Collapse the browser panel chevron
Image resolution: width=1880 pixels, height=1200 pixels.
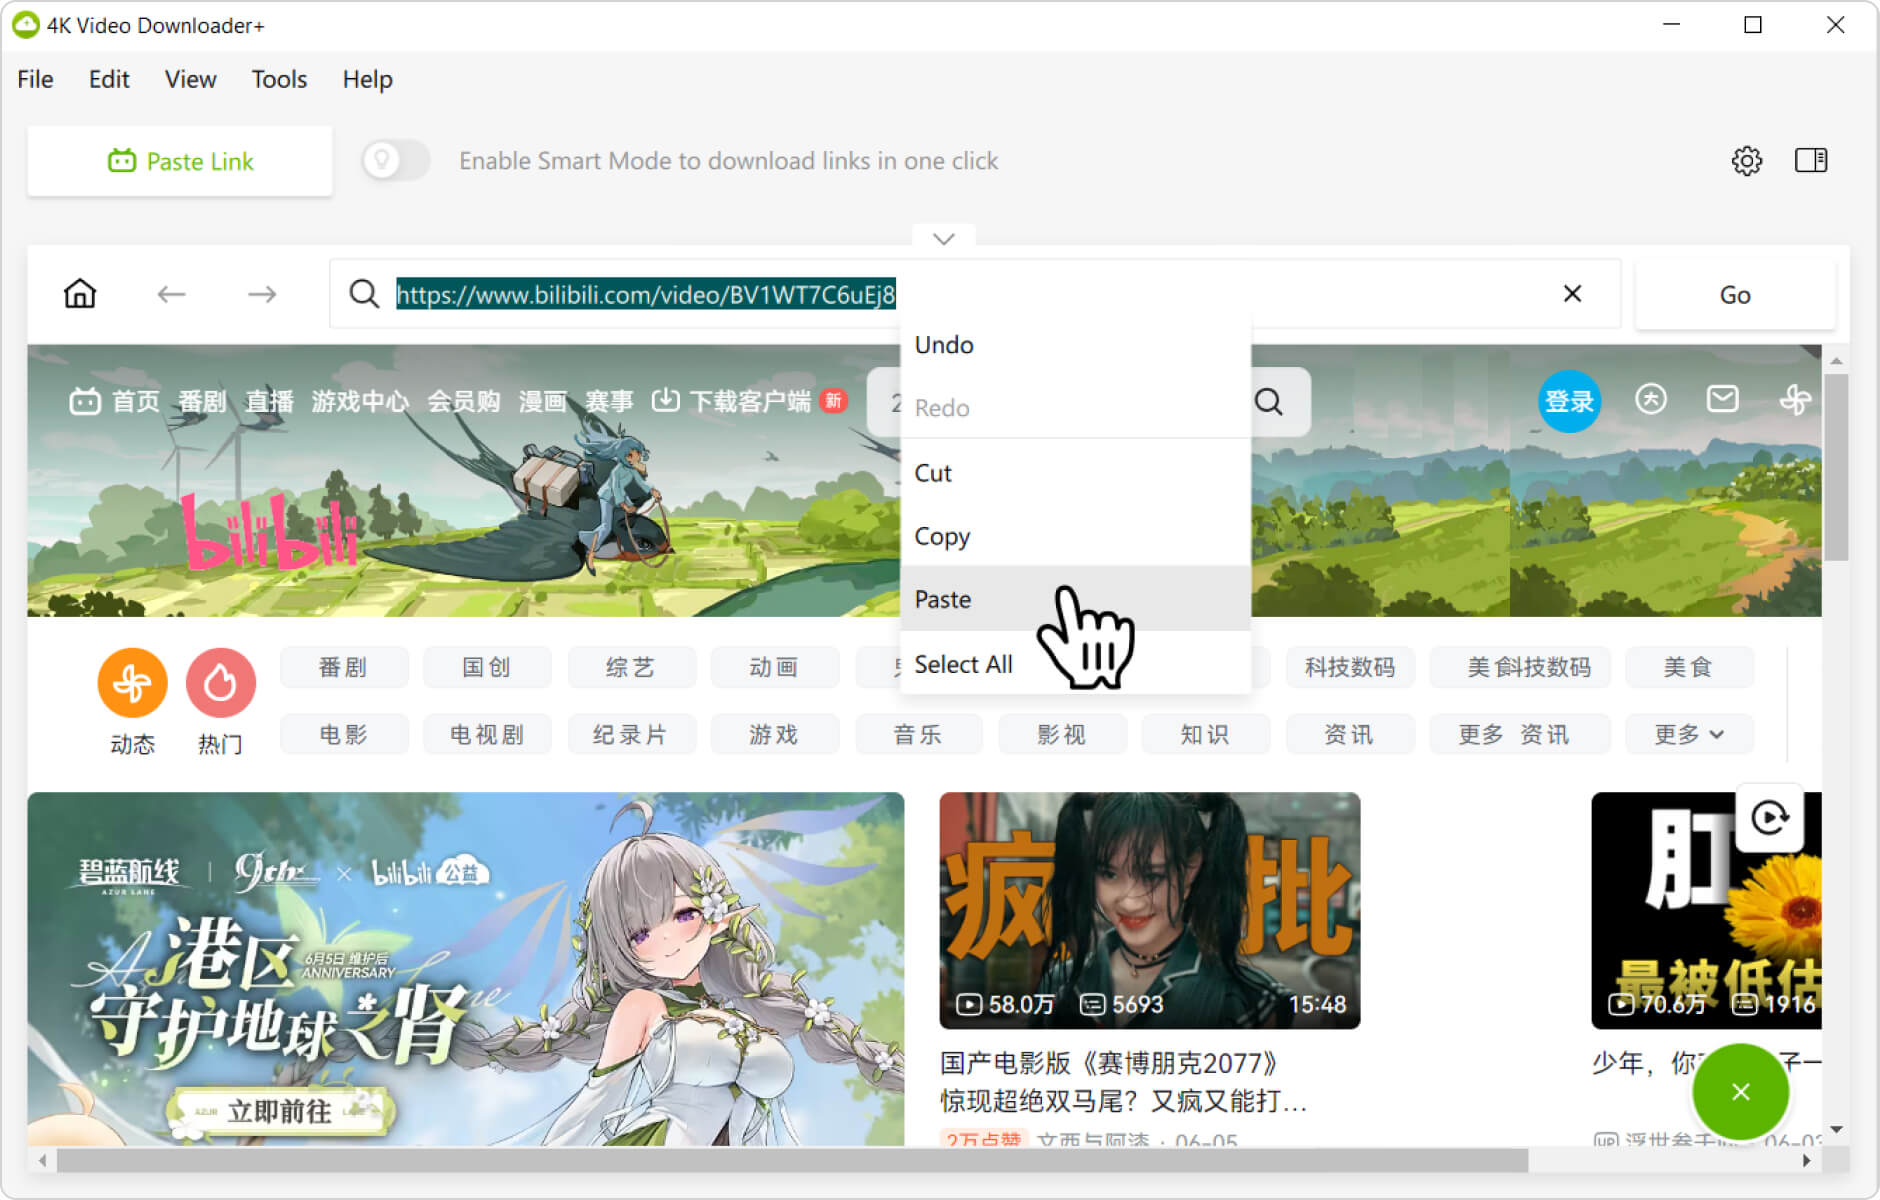[944, 238]
